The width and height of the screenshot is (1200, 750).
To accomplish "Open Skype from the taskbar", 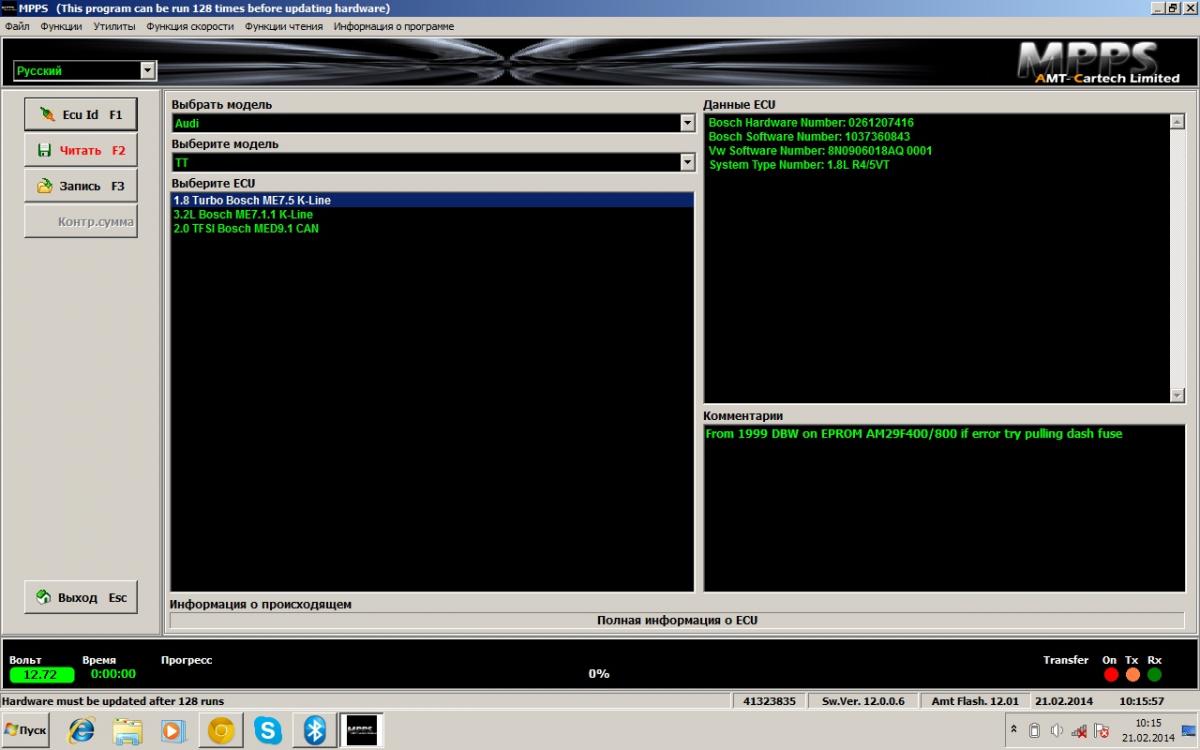I will (x=268, y=731).
